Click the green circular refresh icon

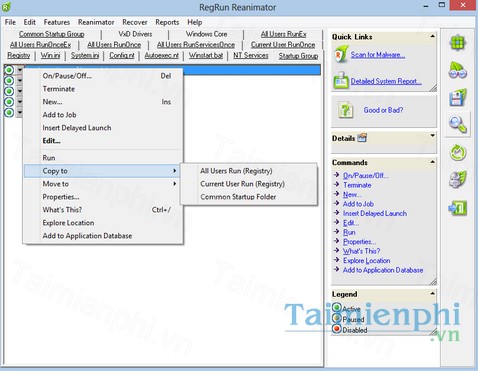coord(458,152)
